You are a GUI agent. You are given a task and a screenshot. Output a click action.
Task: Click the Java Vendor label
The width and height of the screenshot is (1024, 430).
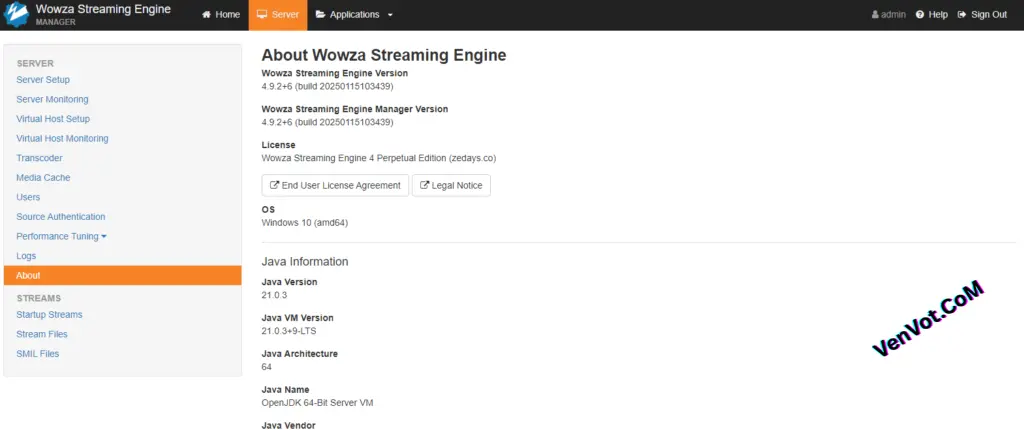tap(289, 425)
